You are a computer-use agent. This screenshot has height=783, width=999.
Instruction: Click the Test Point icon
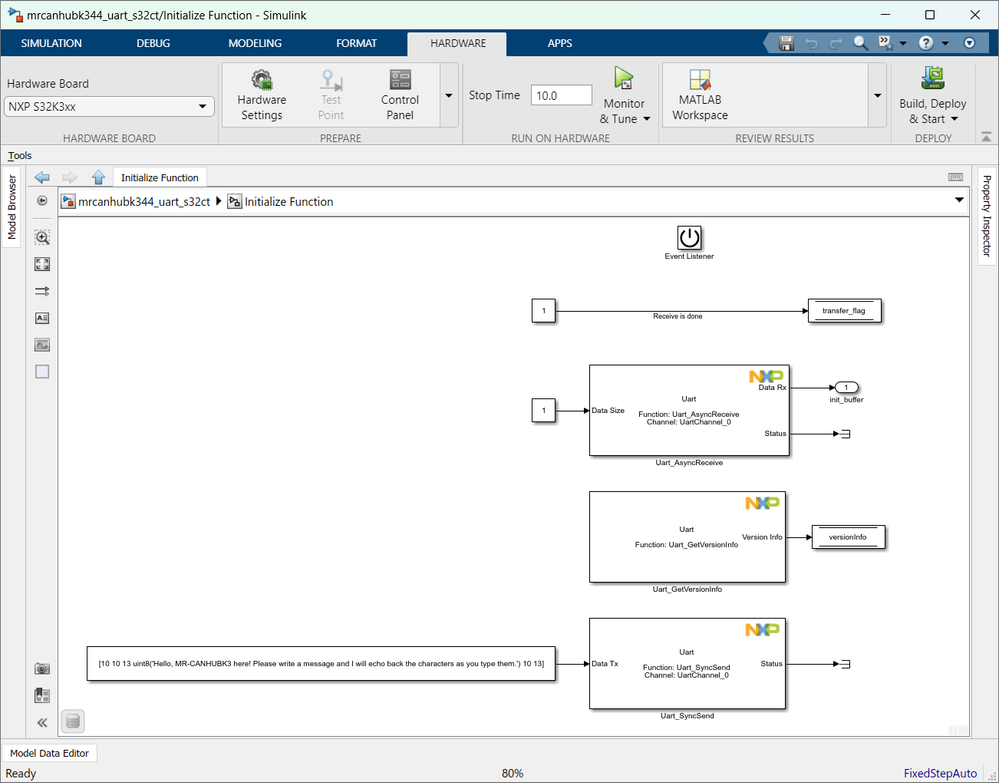coord(331,80)
